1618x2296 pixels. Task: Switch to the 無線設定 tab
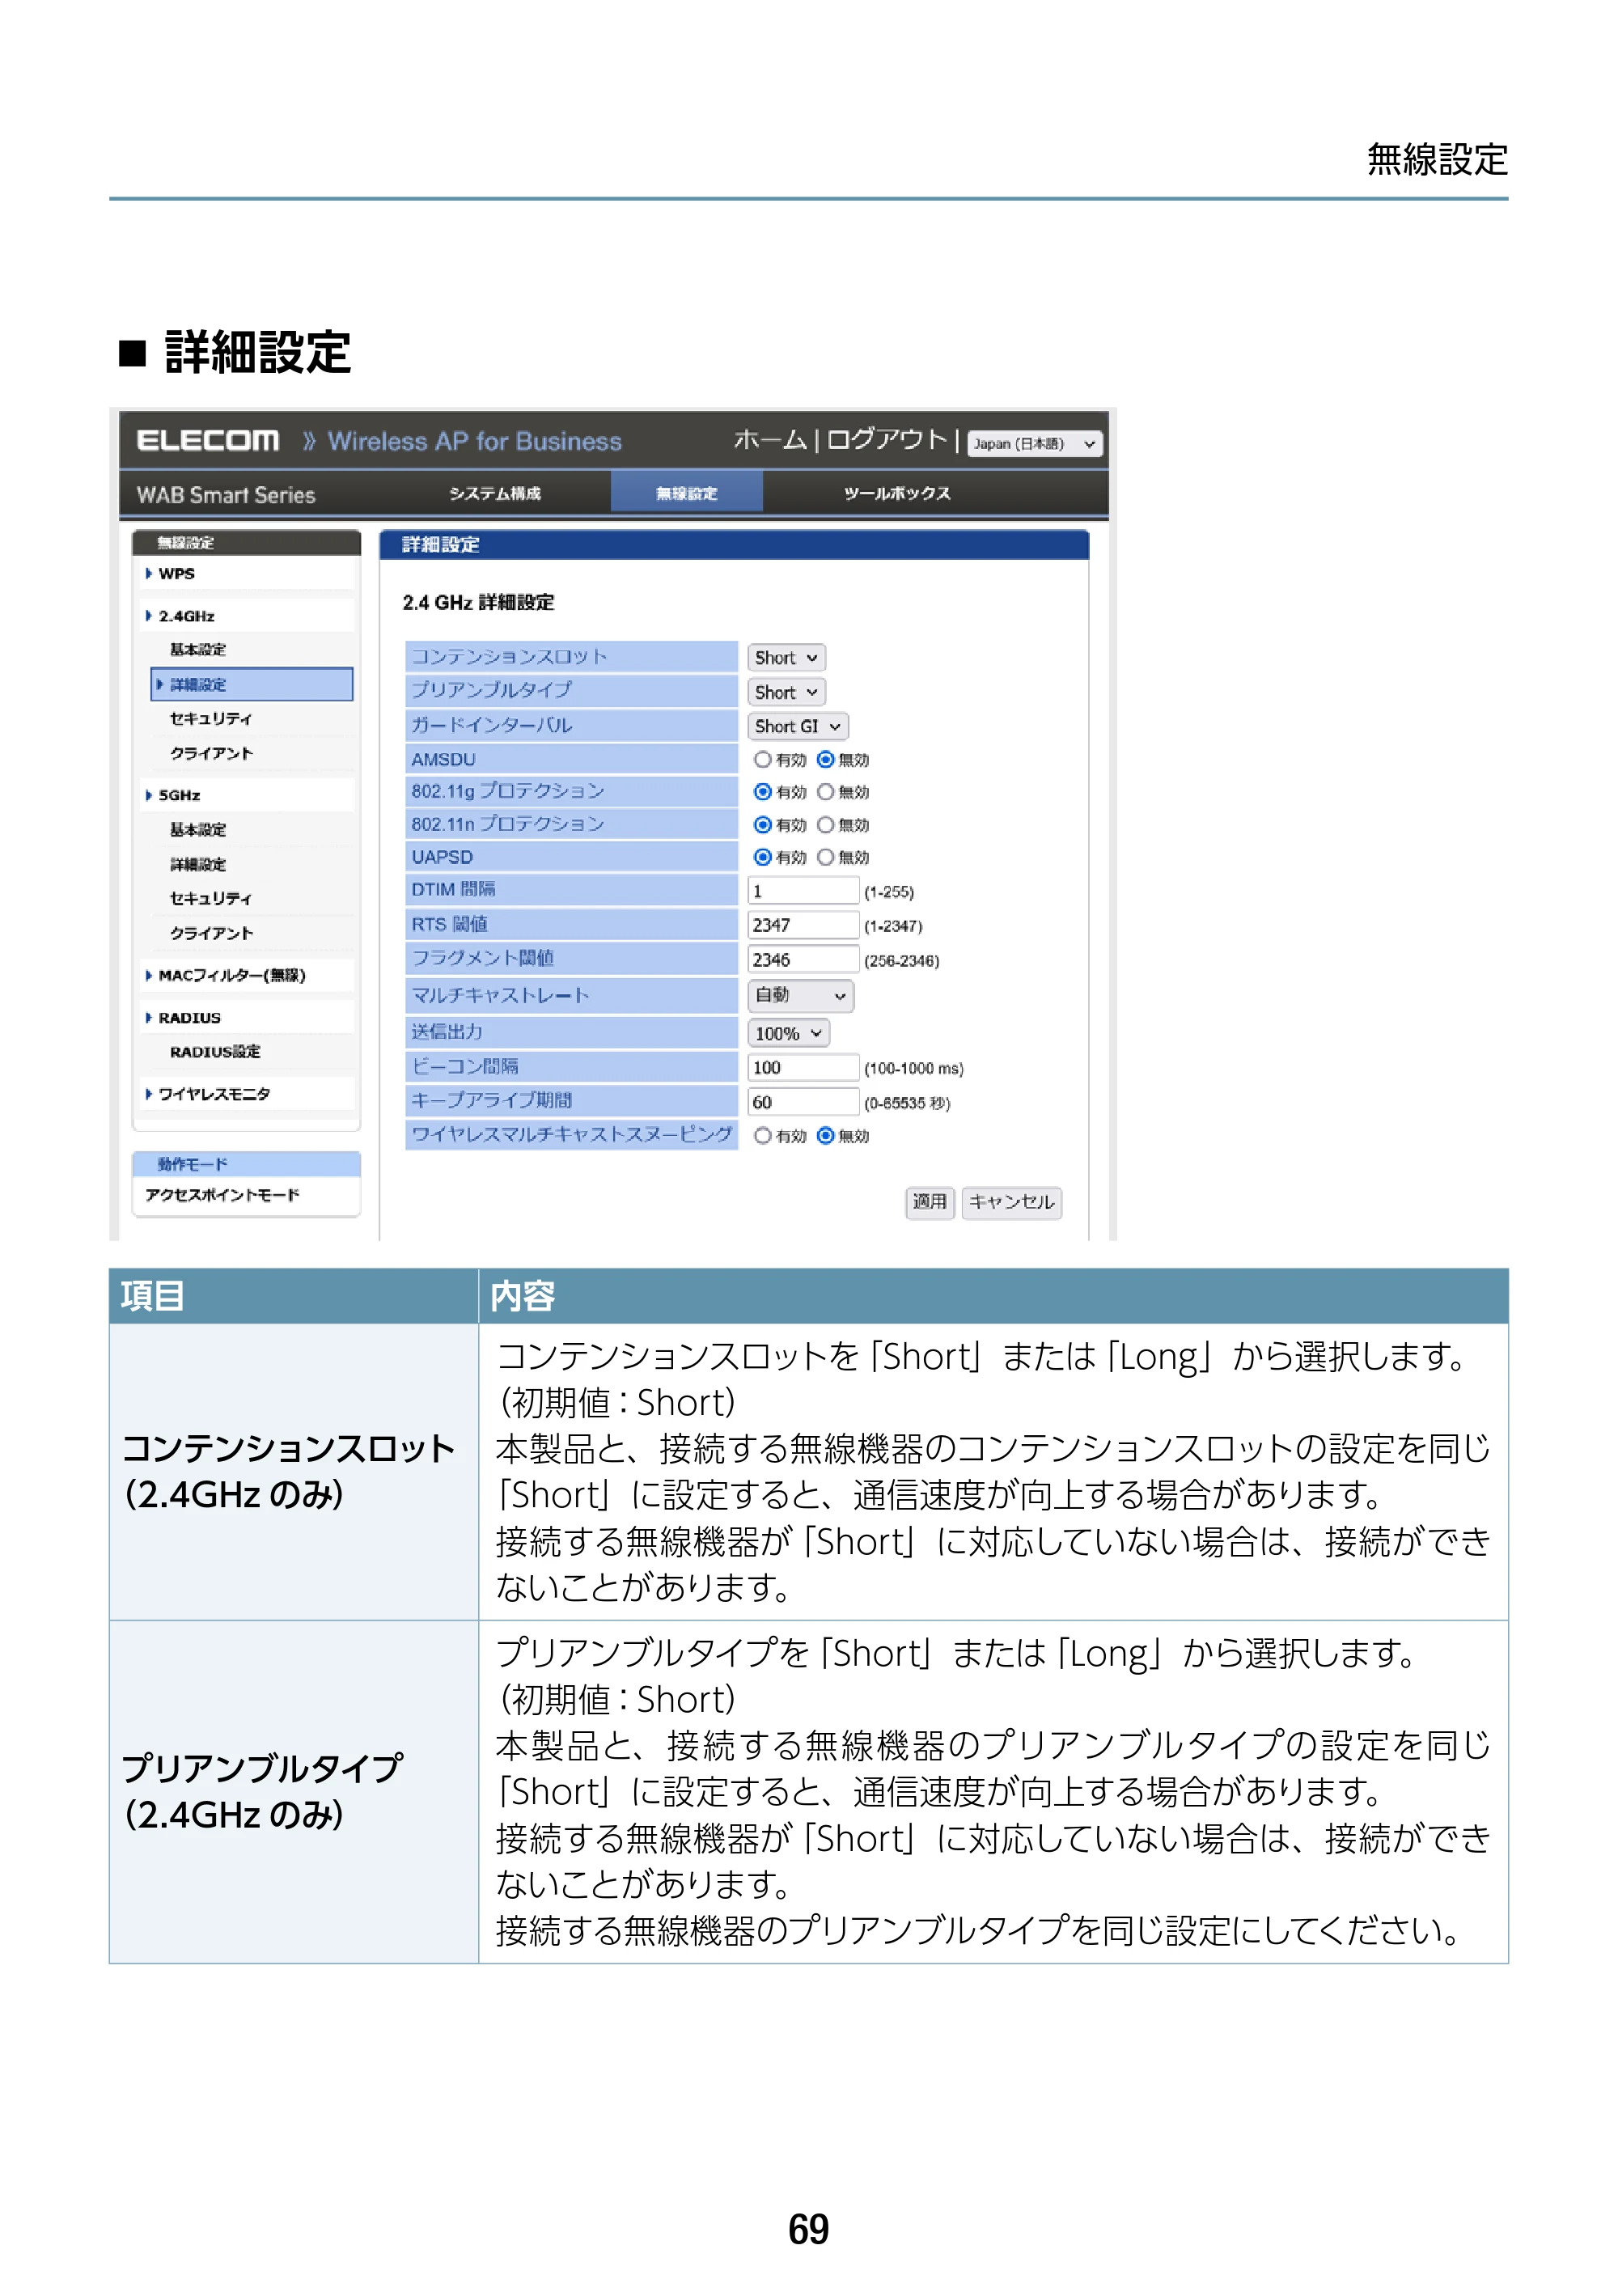[687, 493]
